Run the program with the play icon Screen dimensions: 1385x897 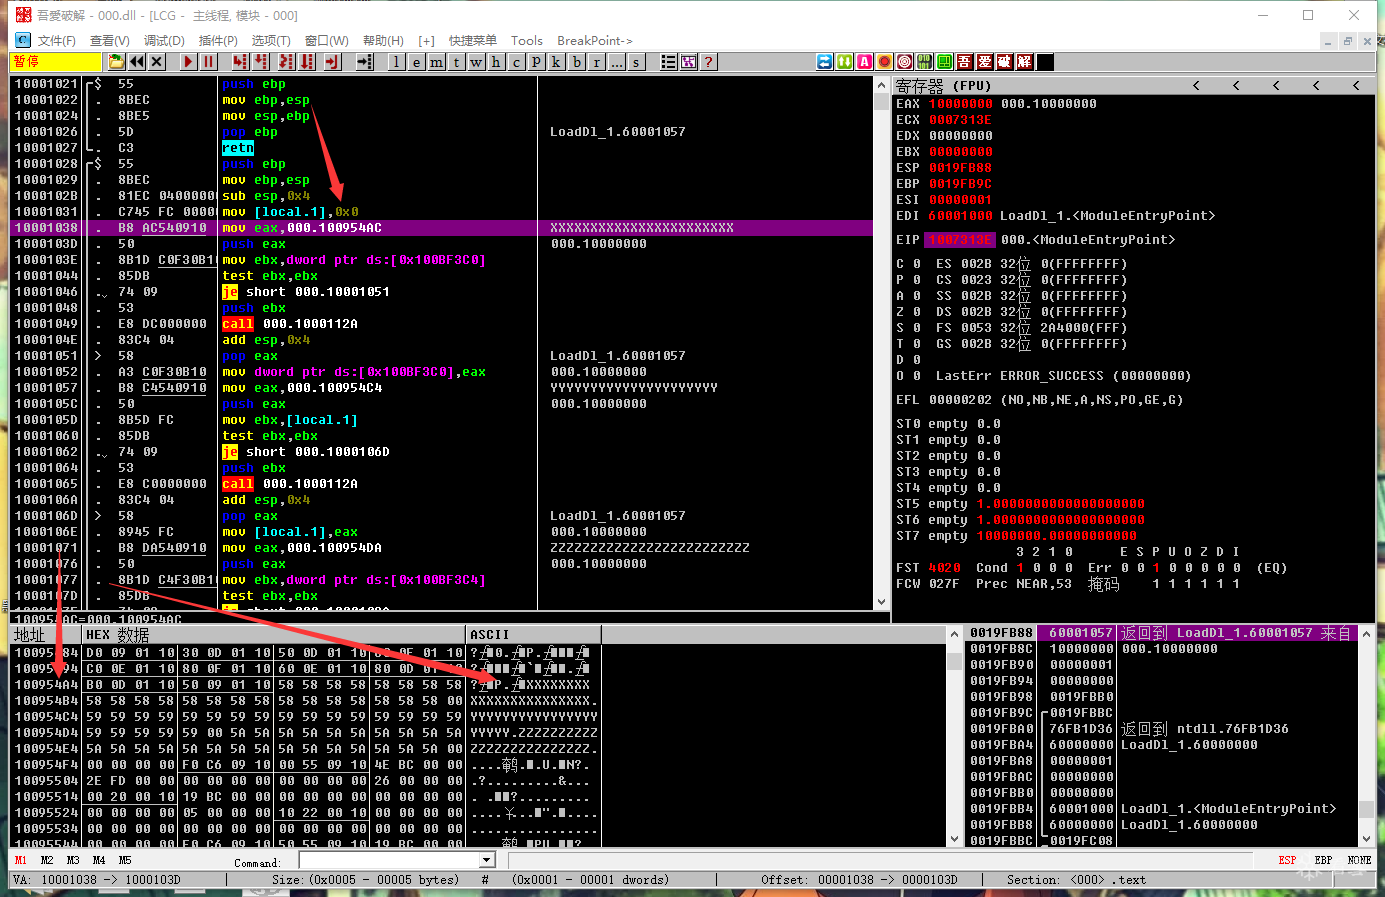pyautogui.click(x=188, y=62)
